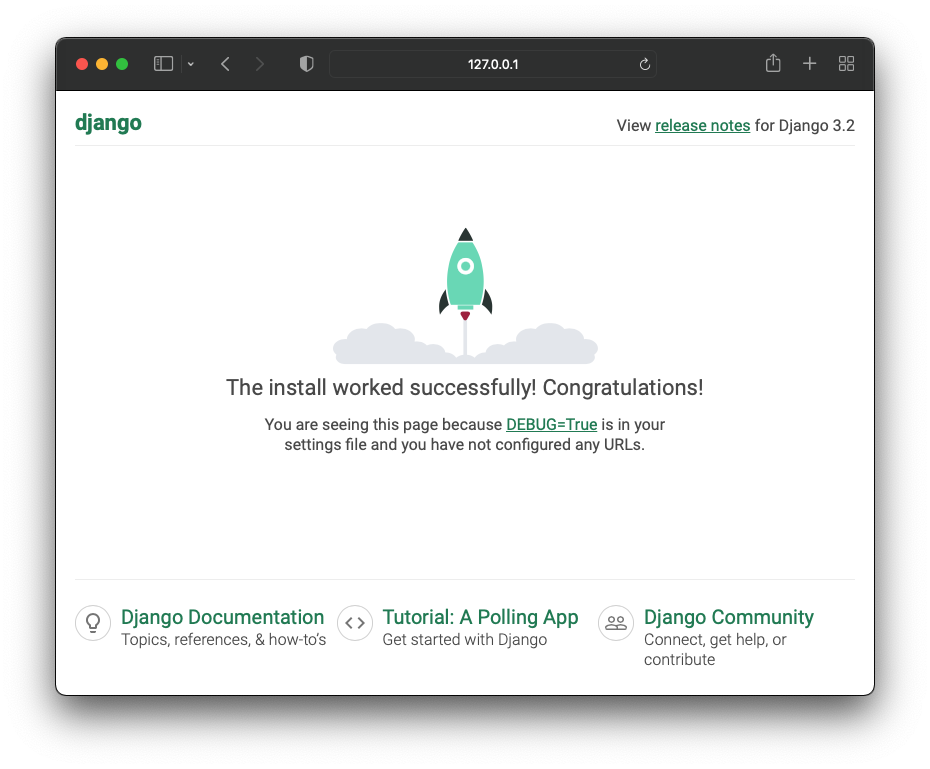This screenshot has width=930, height=769.
Task: Open the Share menu icon
Action: tap(773, 63)
